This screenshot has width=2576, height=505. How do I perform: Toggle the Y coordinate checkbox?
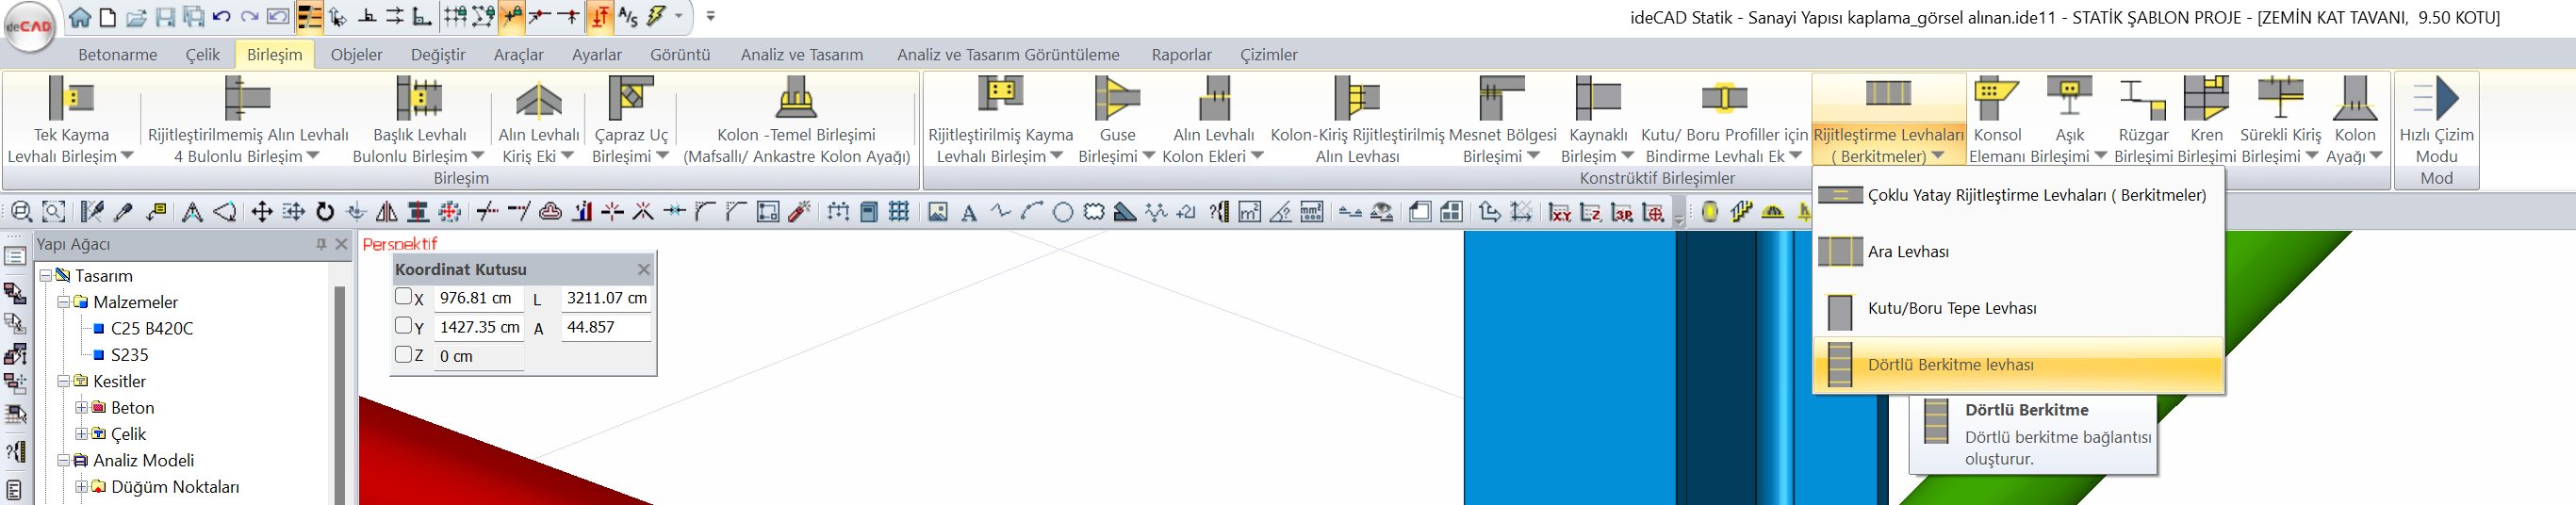pos(403,326)
